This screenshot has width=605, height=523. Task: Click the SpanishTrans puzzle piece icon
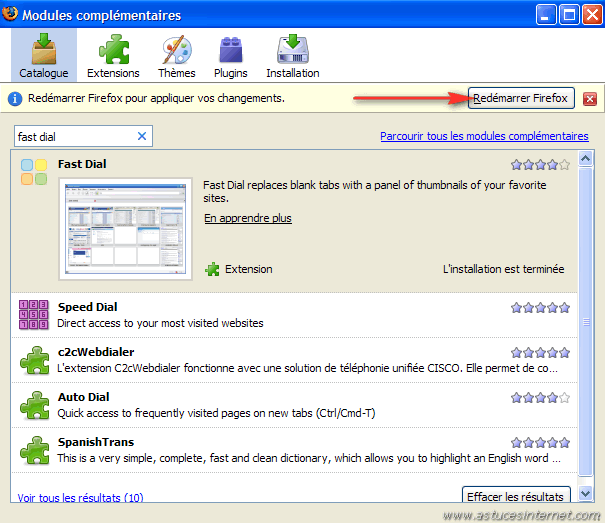point(35,450)
